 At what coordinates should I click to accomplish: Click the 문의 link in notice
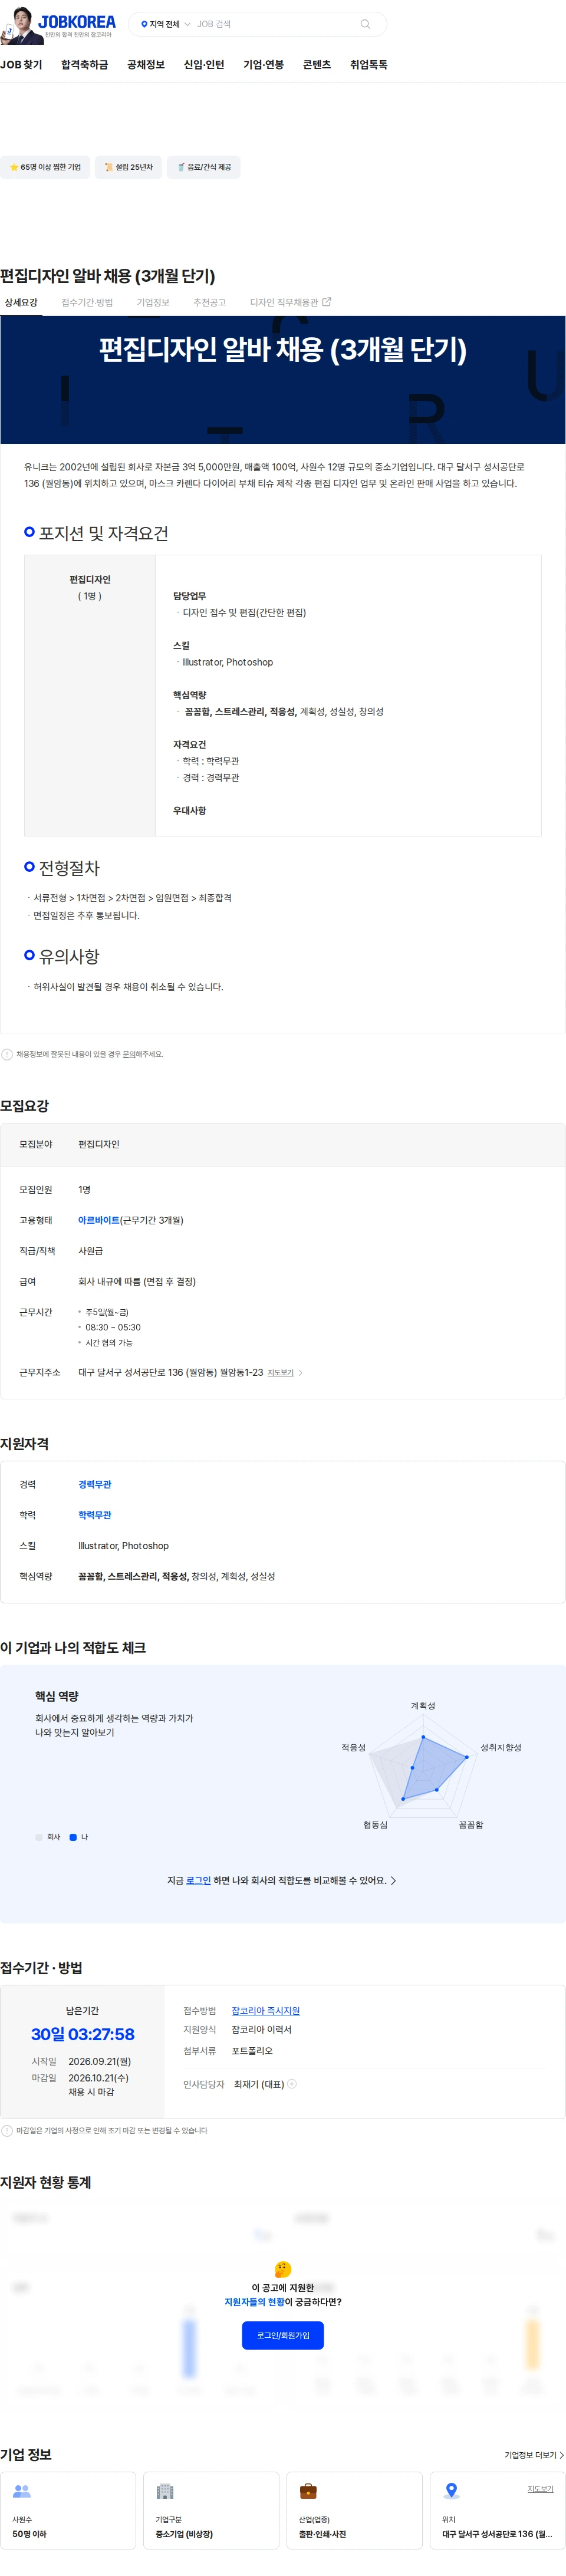(x=129, y=1054)
